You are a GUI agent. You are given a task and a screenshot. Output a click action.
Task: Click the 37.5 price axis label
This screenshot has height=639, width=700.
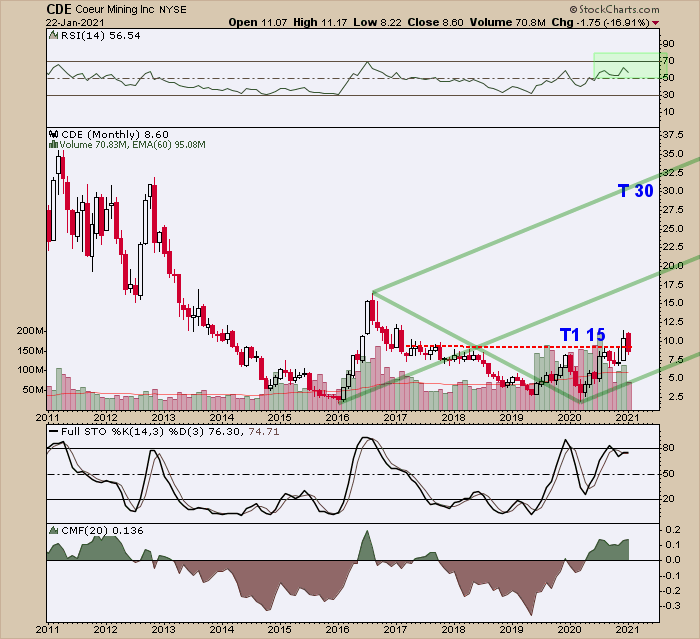[673, 135]
